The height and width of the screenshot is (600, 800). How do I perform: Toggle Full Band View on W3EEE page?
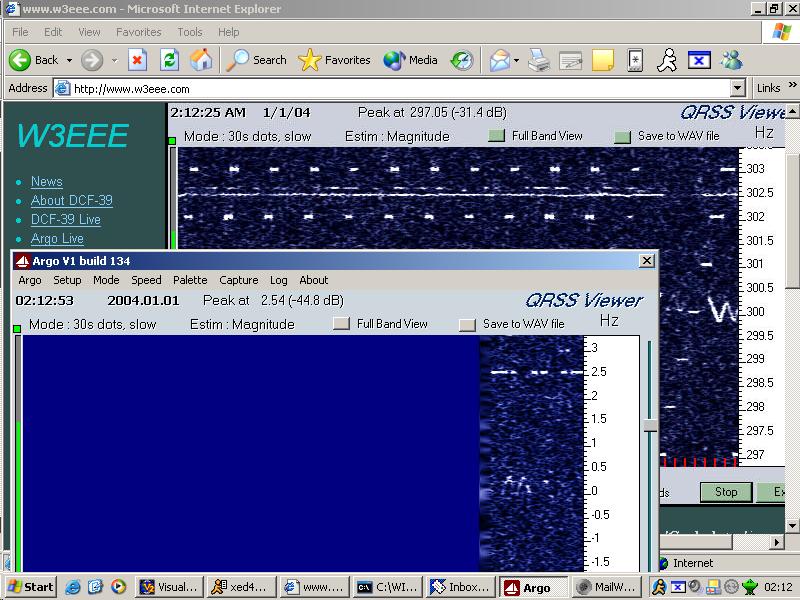click(x=496, y=135)
